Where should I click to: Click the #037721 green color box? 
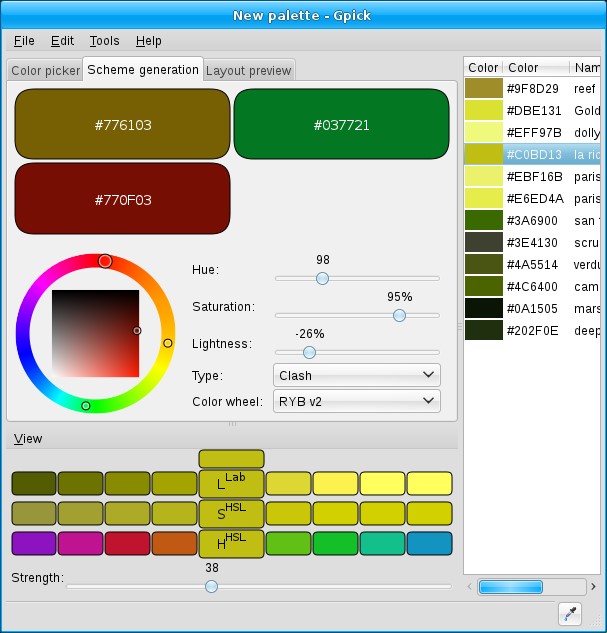(341, 125)
